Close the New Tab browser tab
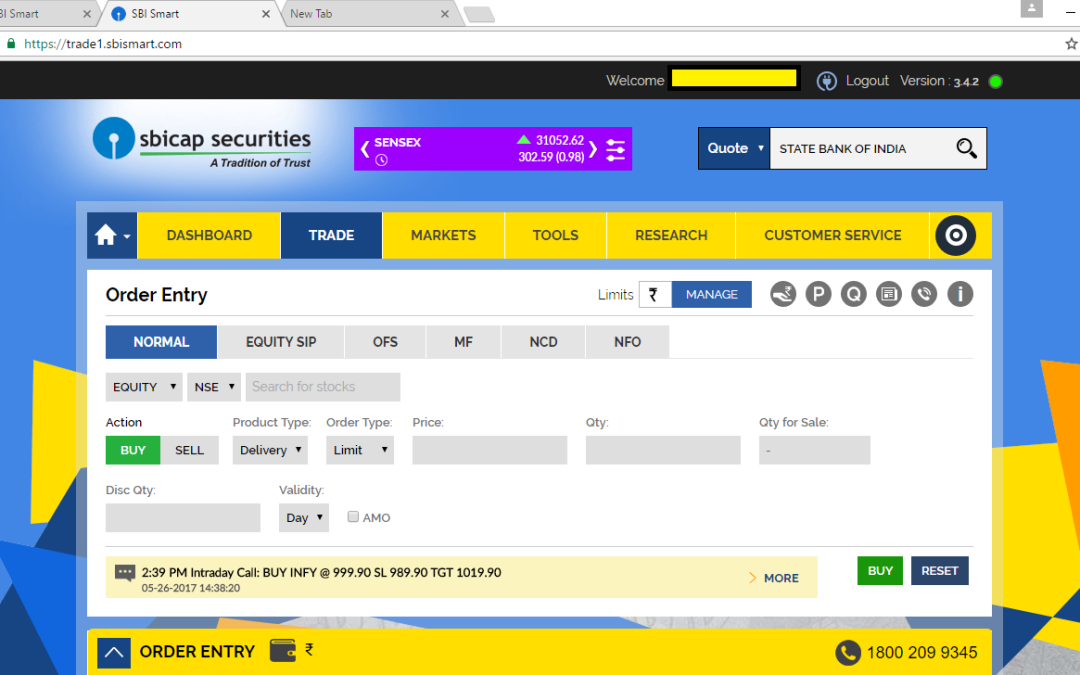The height and width of the screenshot is (675, 1080). [445, 14]
